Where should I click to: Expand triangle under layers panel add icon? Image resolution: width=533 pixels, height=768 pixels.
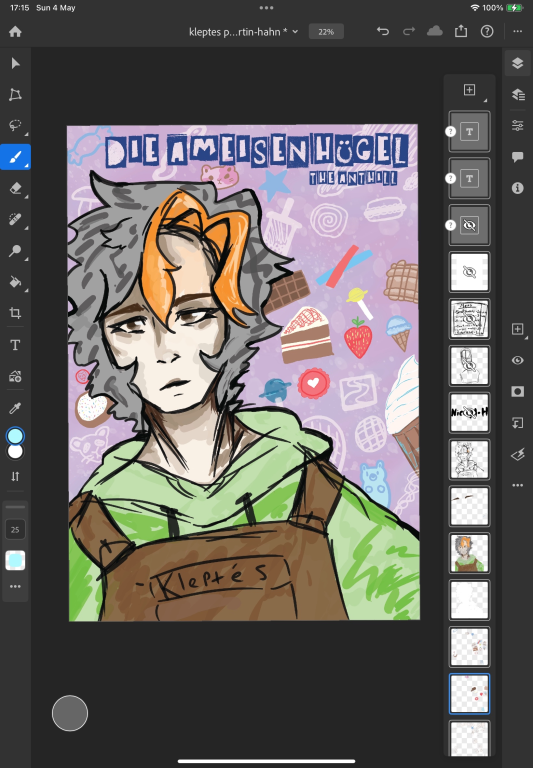point(485,100)
